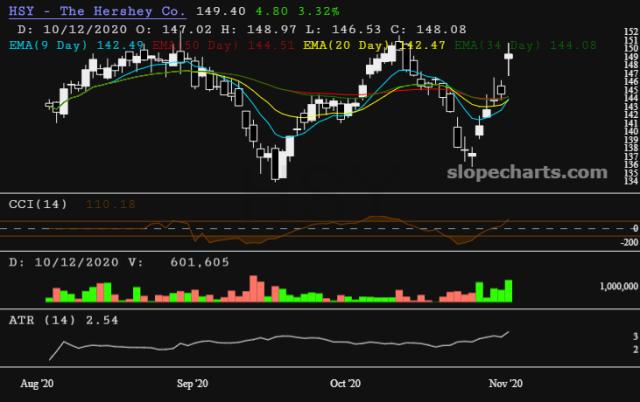Click the EMA(34 Day) legend label

pos(495,45)
